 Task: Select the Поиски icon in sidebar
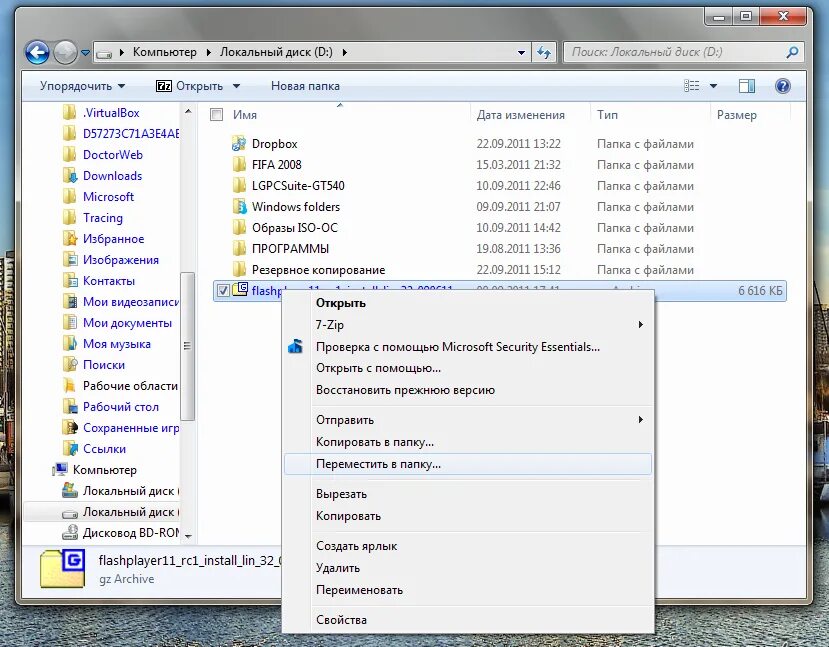pyautogui.click(x=70, y=365)
